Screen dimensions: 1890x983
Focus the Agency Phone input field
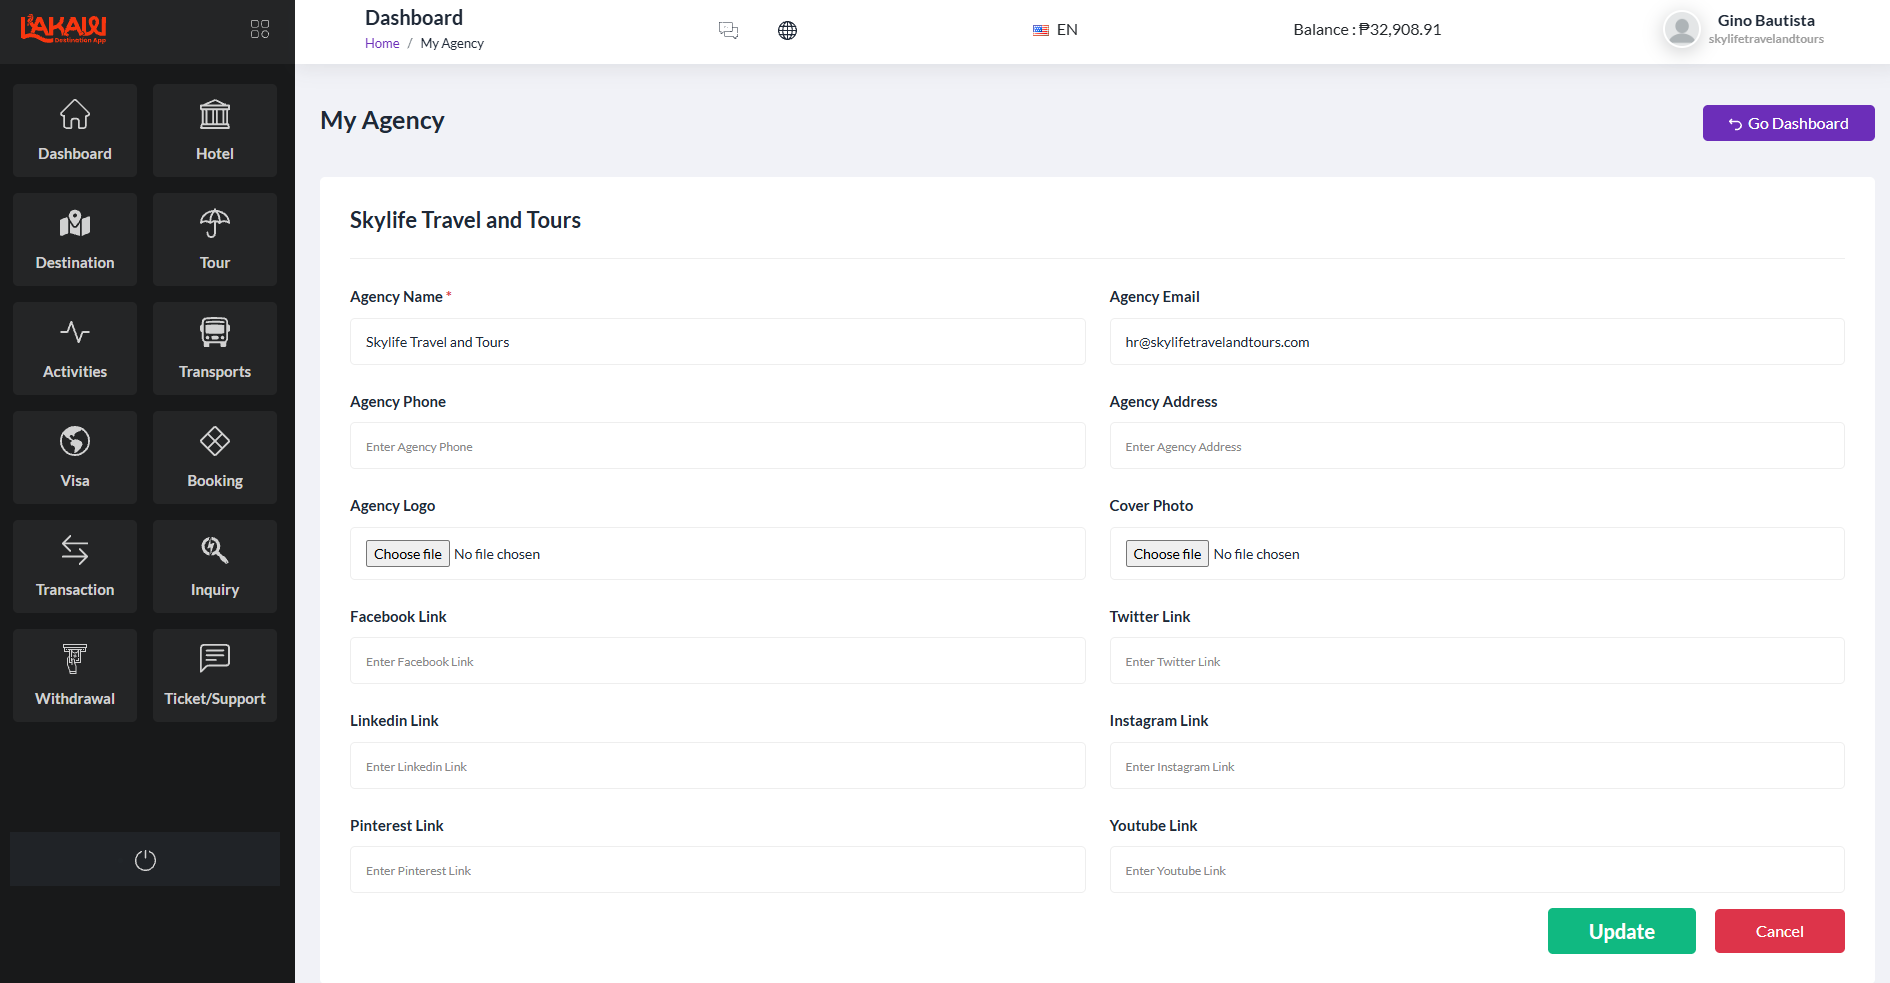pos(717,446)
